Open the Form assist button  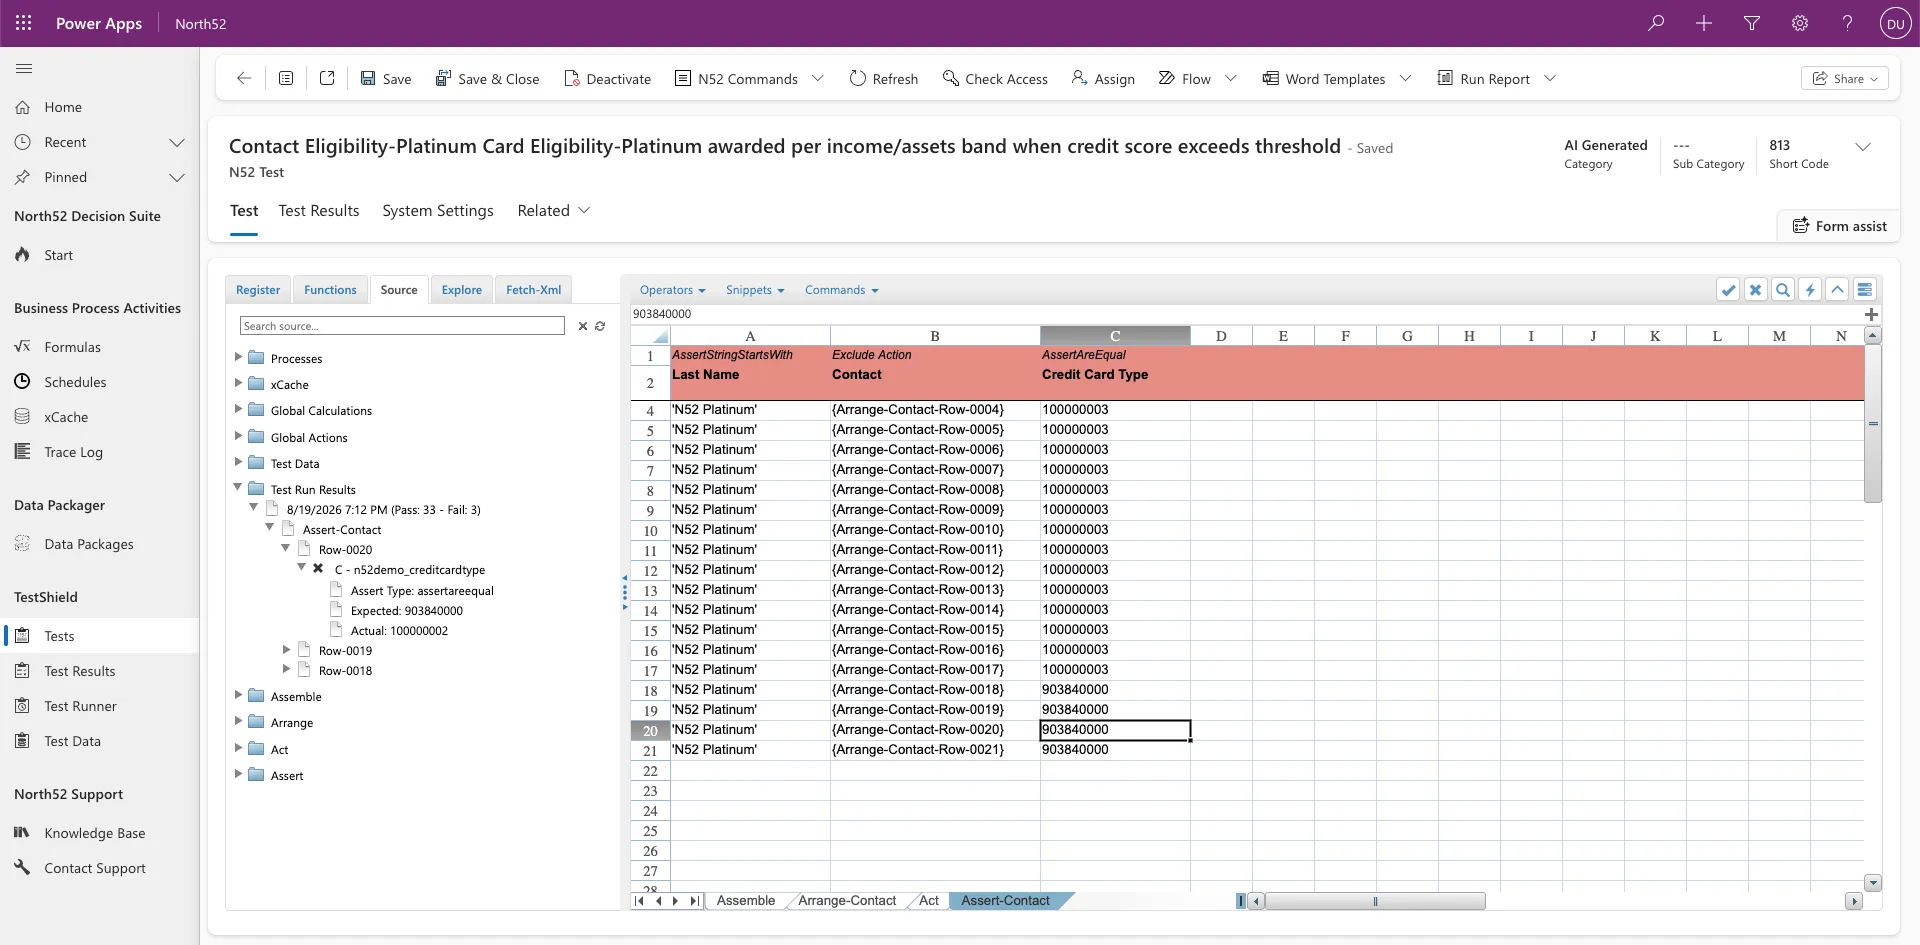tap(1839, 226)
